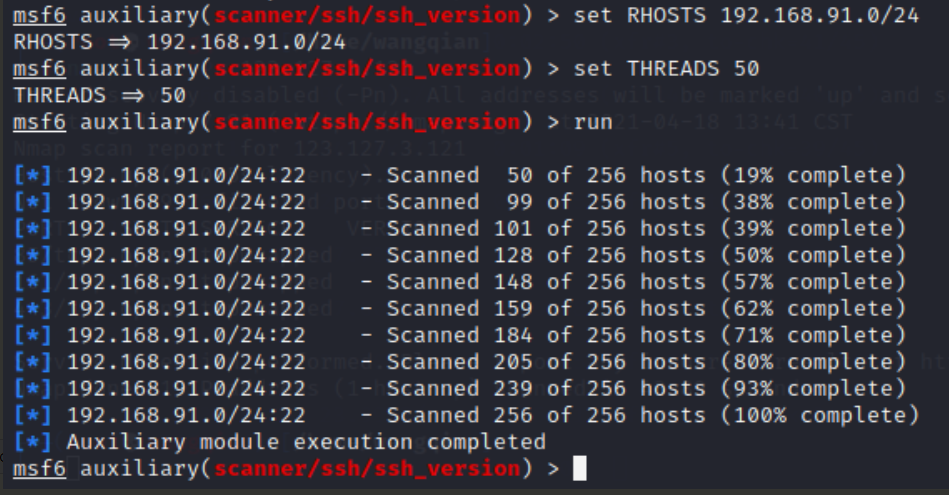Click the terminal cursor block at last prompt
949x495 pixels.
tap(580, 468)
